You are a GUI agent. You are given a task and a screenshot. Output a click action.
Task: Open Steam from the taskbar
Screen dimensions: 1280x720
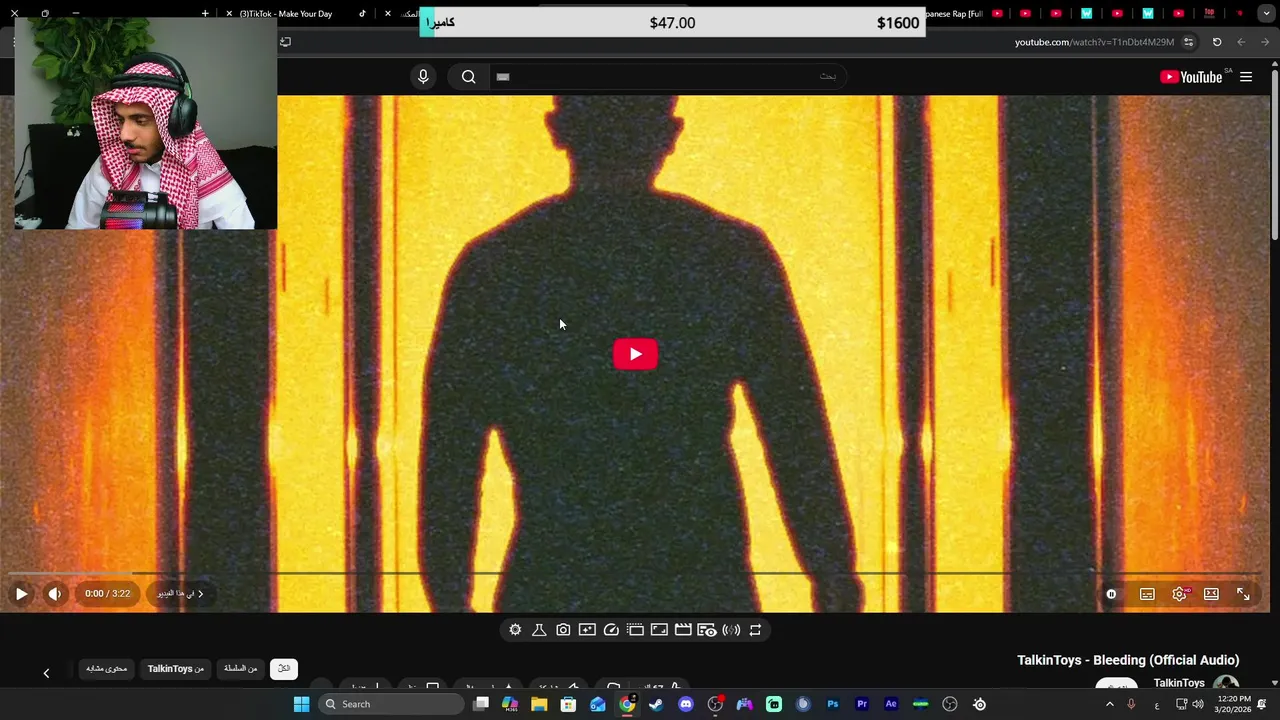pyautogui.click(x=656, y=704)
